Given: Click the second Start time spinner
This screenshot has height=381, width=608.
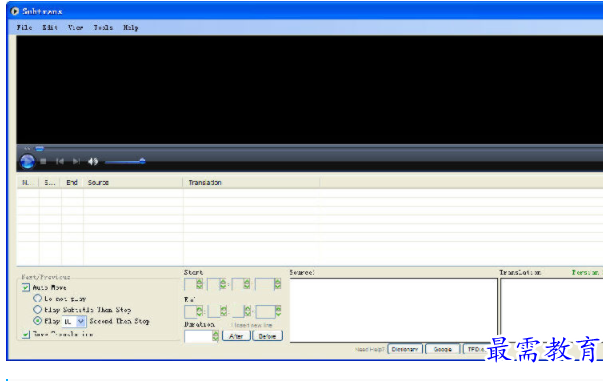Looking at the screenshot, I should point(223,284).
